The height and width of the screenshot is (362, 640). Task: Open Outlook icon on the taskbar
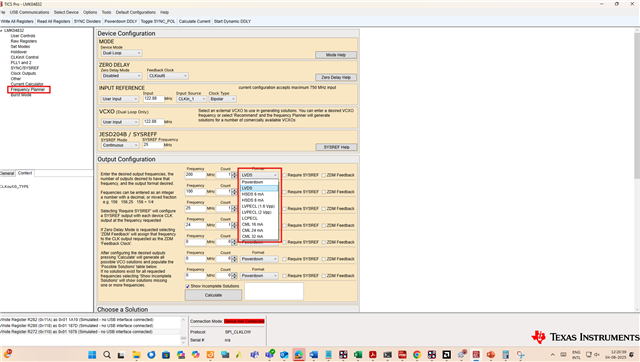click(x=284, y=355)
